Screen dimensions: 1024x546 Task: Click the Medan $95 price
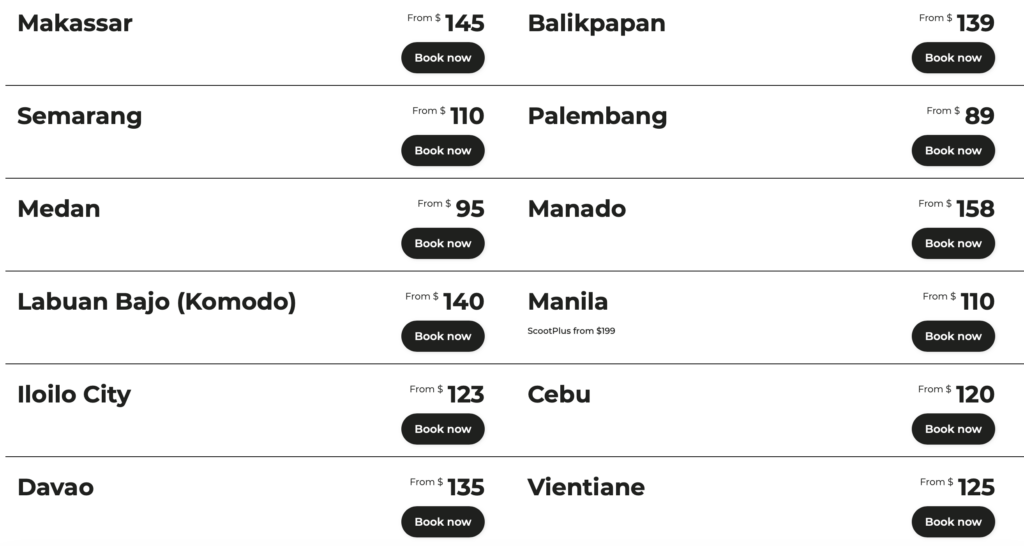point(469,209)
